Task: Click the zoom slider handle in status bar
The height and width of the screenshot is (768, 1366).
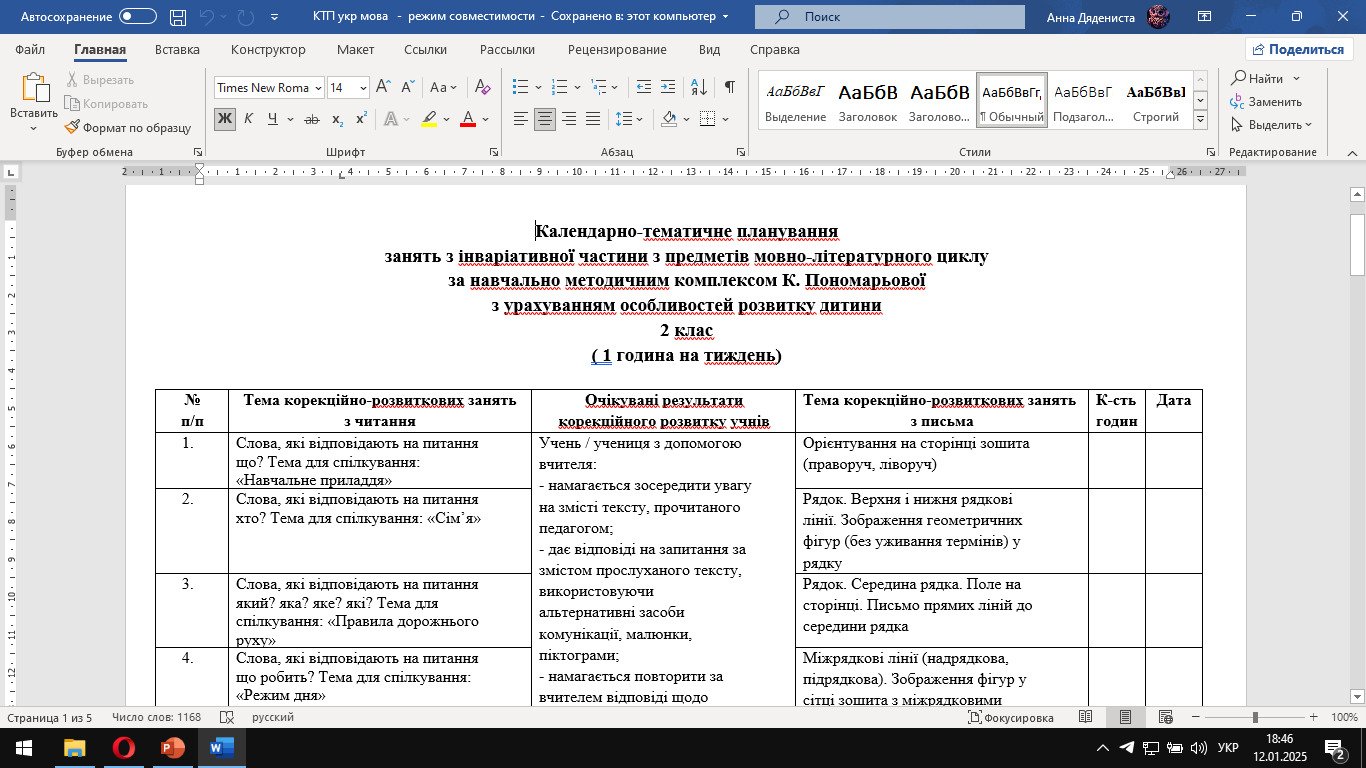Action: coord(1254,717)
